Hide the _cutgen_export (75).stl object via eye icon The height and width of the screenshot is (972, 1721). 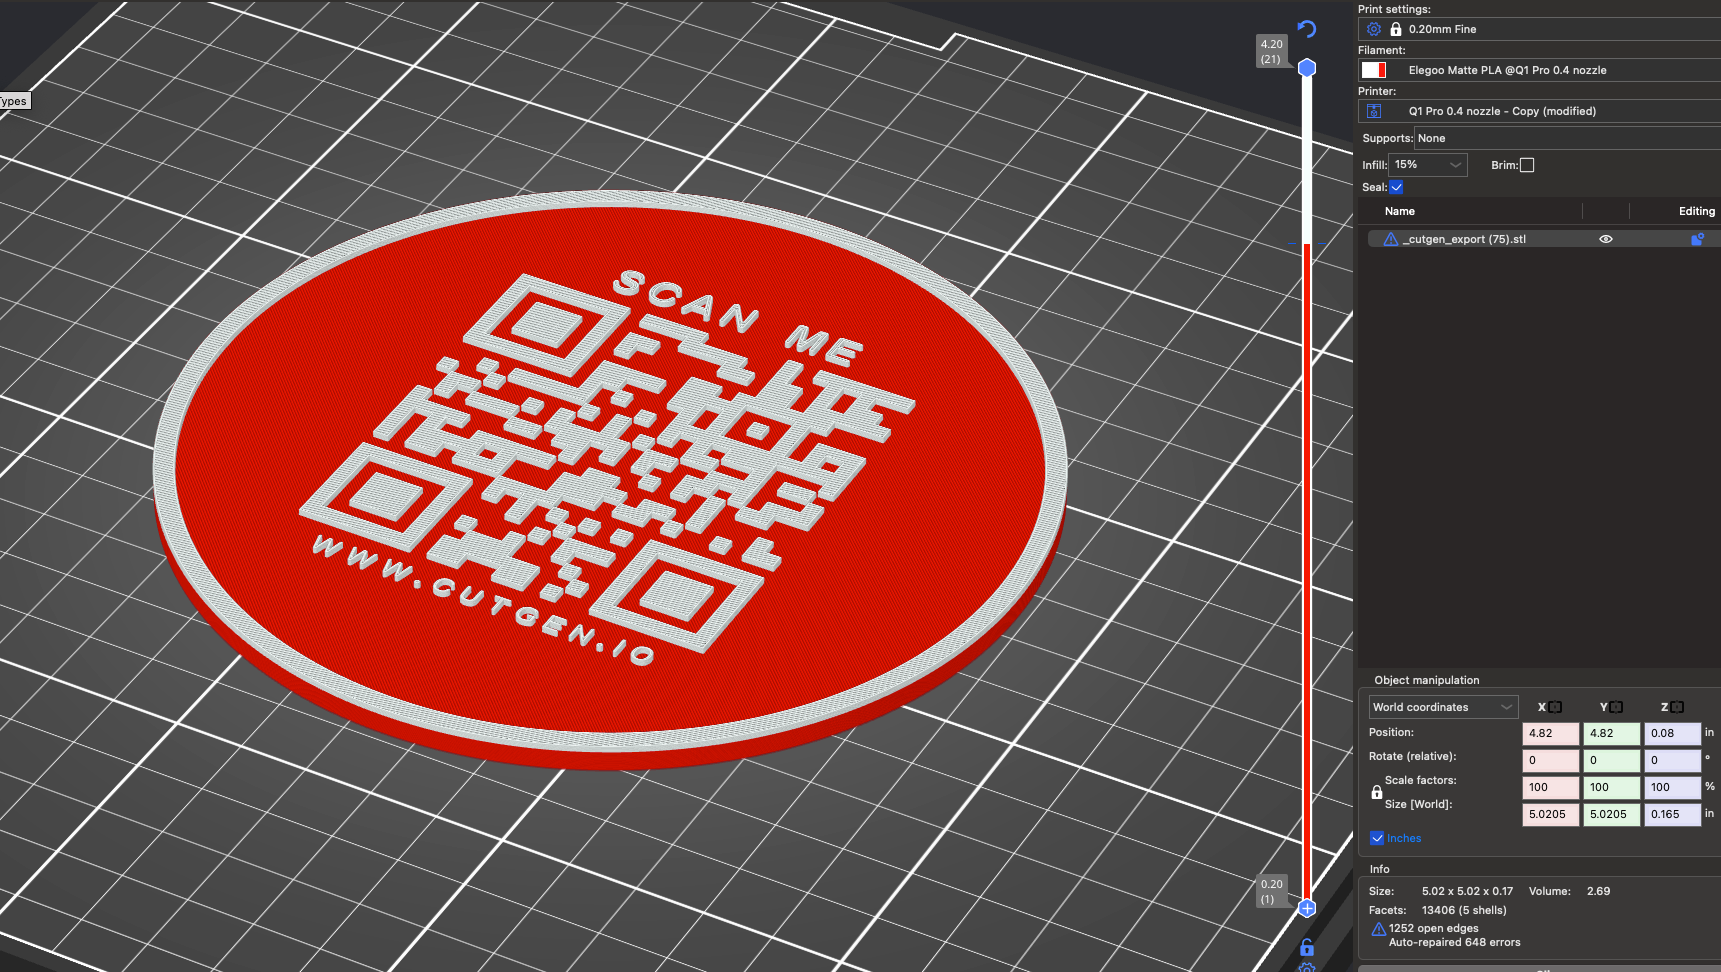point(1606,240)
